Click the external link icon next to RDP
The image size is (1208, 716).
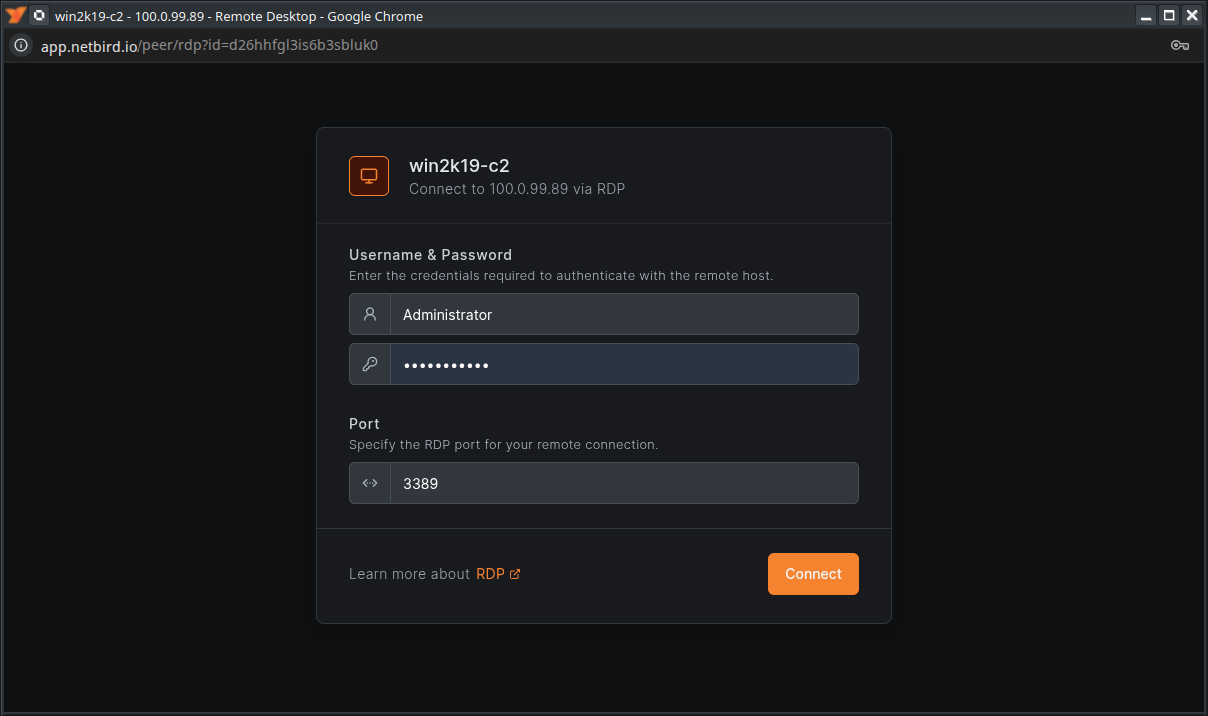click(x=516, y=573)
